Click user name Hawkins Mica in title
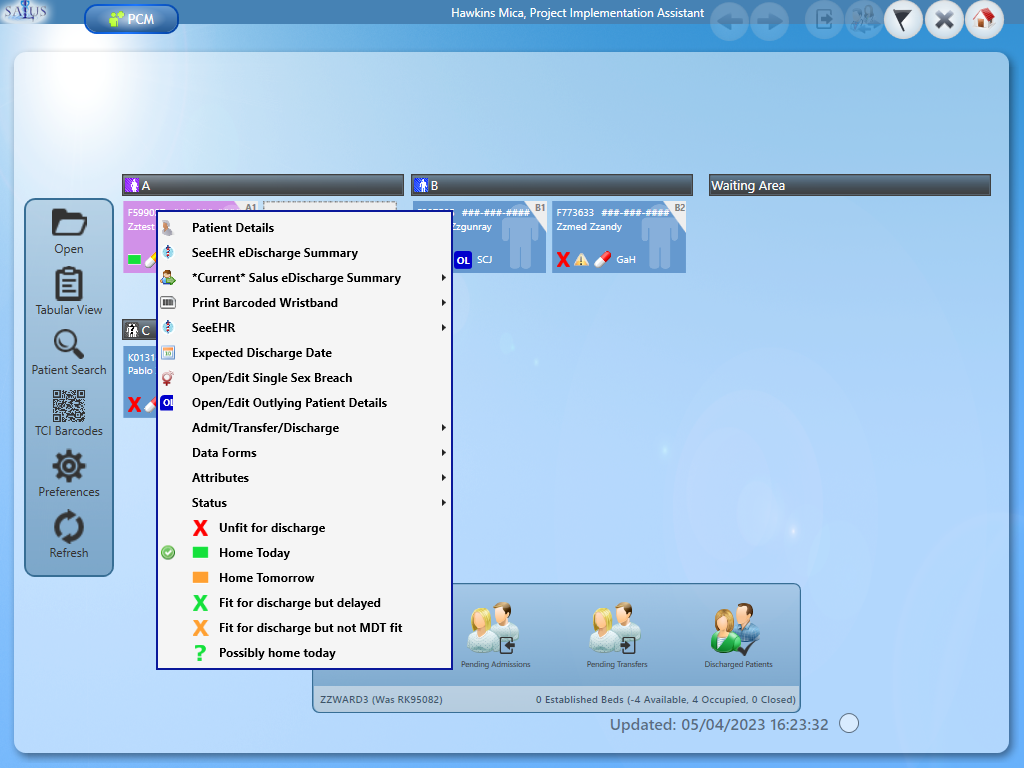 577,13
